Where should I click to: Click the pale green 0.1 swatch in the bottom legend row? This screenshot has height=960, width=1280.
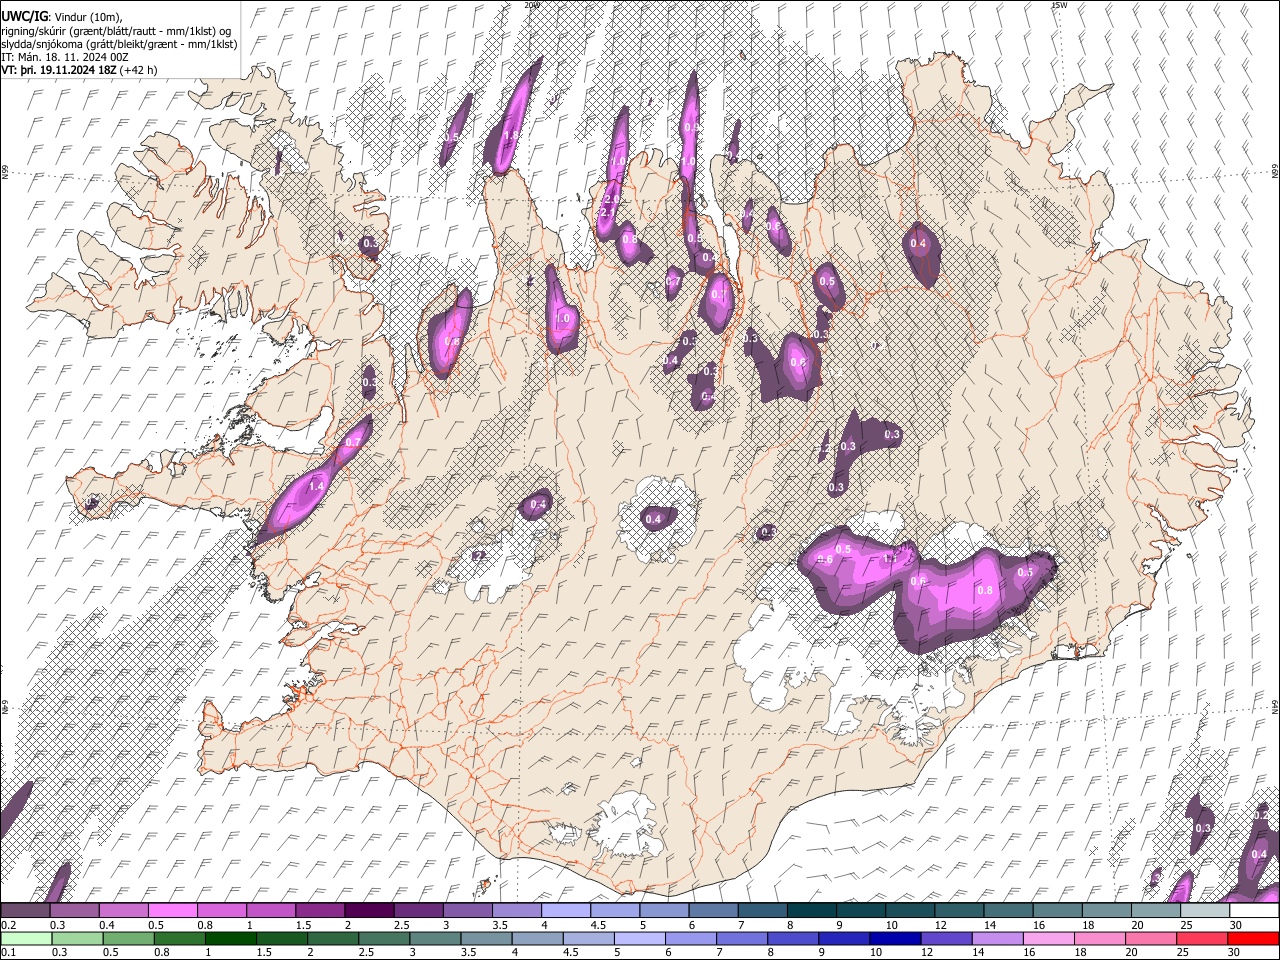(x=26, y=938)
